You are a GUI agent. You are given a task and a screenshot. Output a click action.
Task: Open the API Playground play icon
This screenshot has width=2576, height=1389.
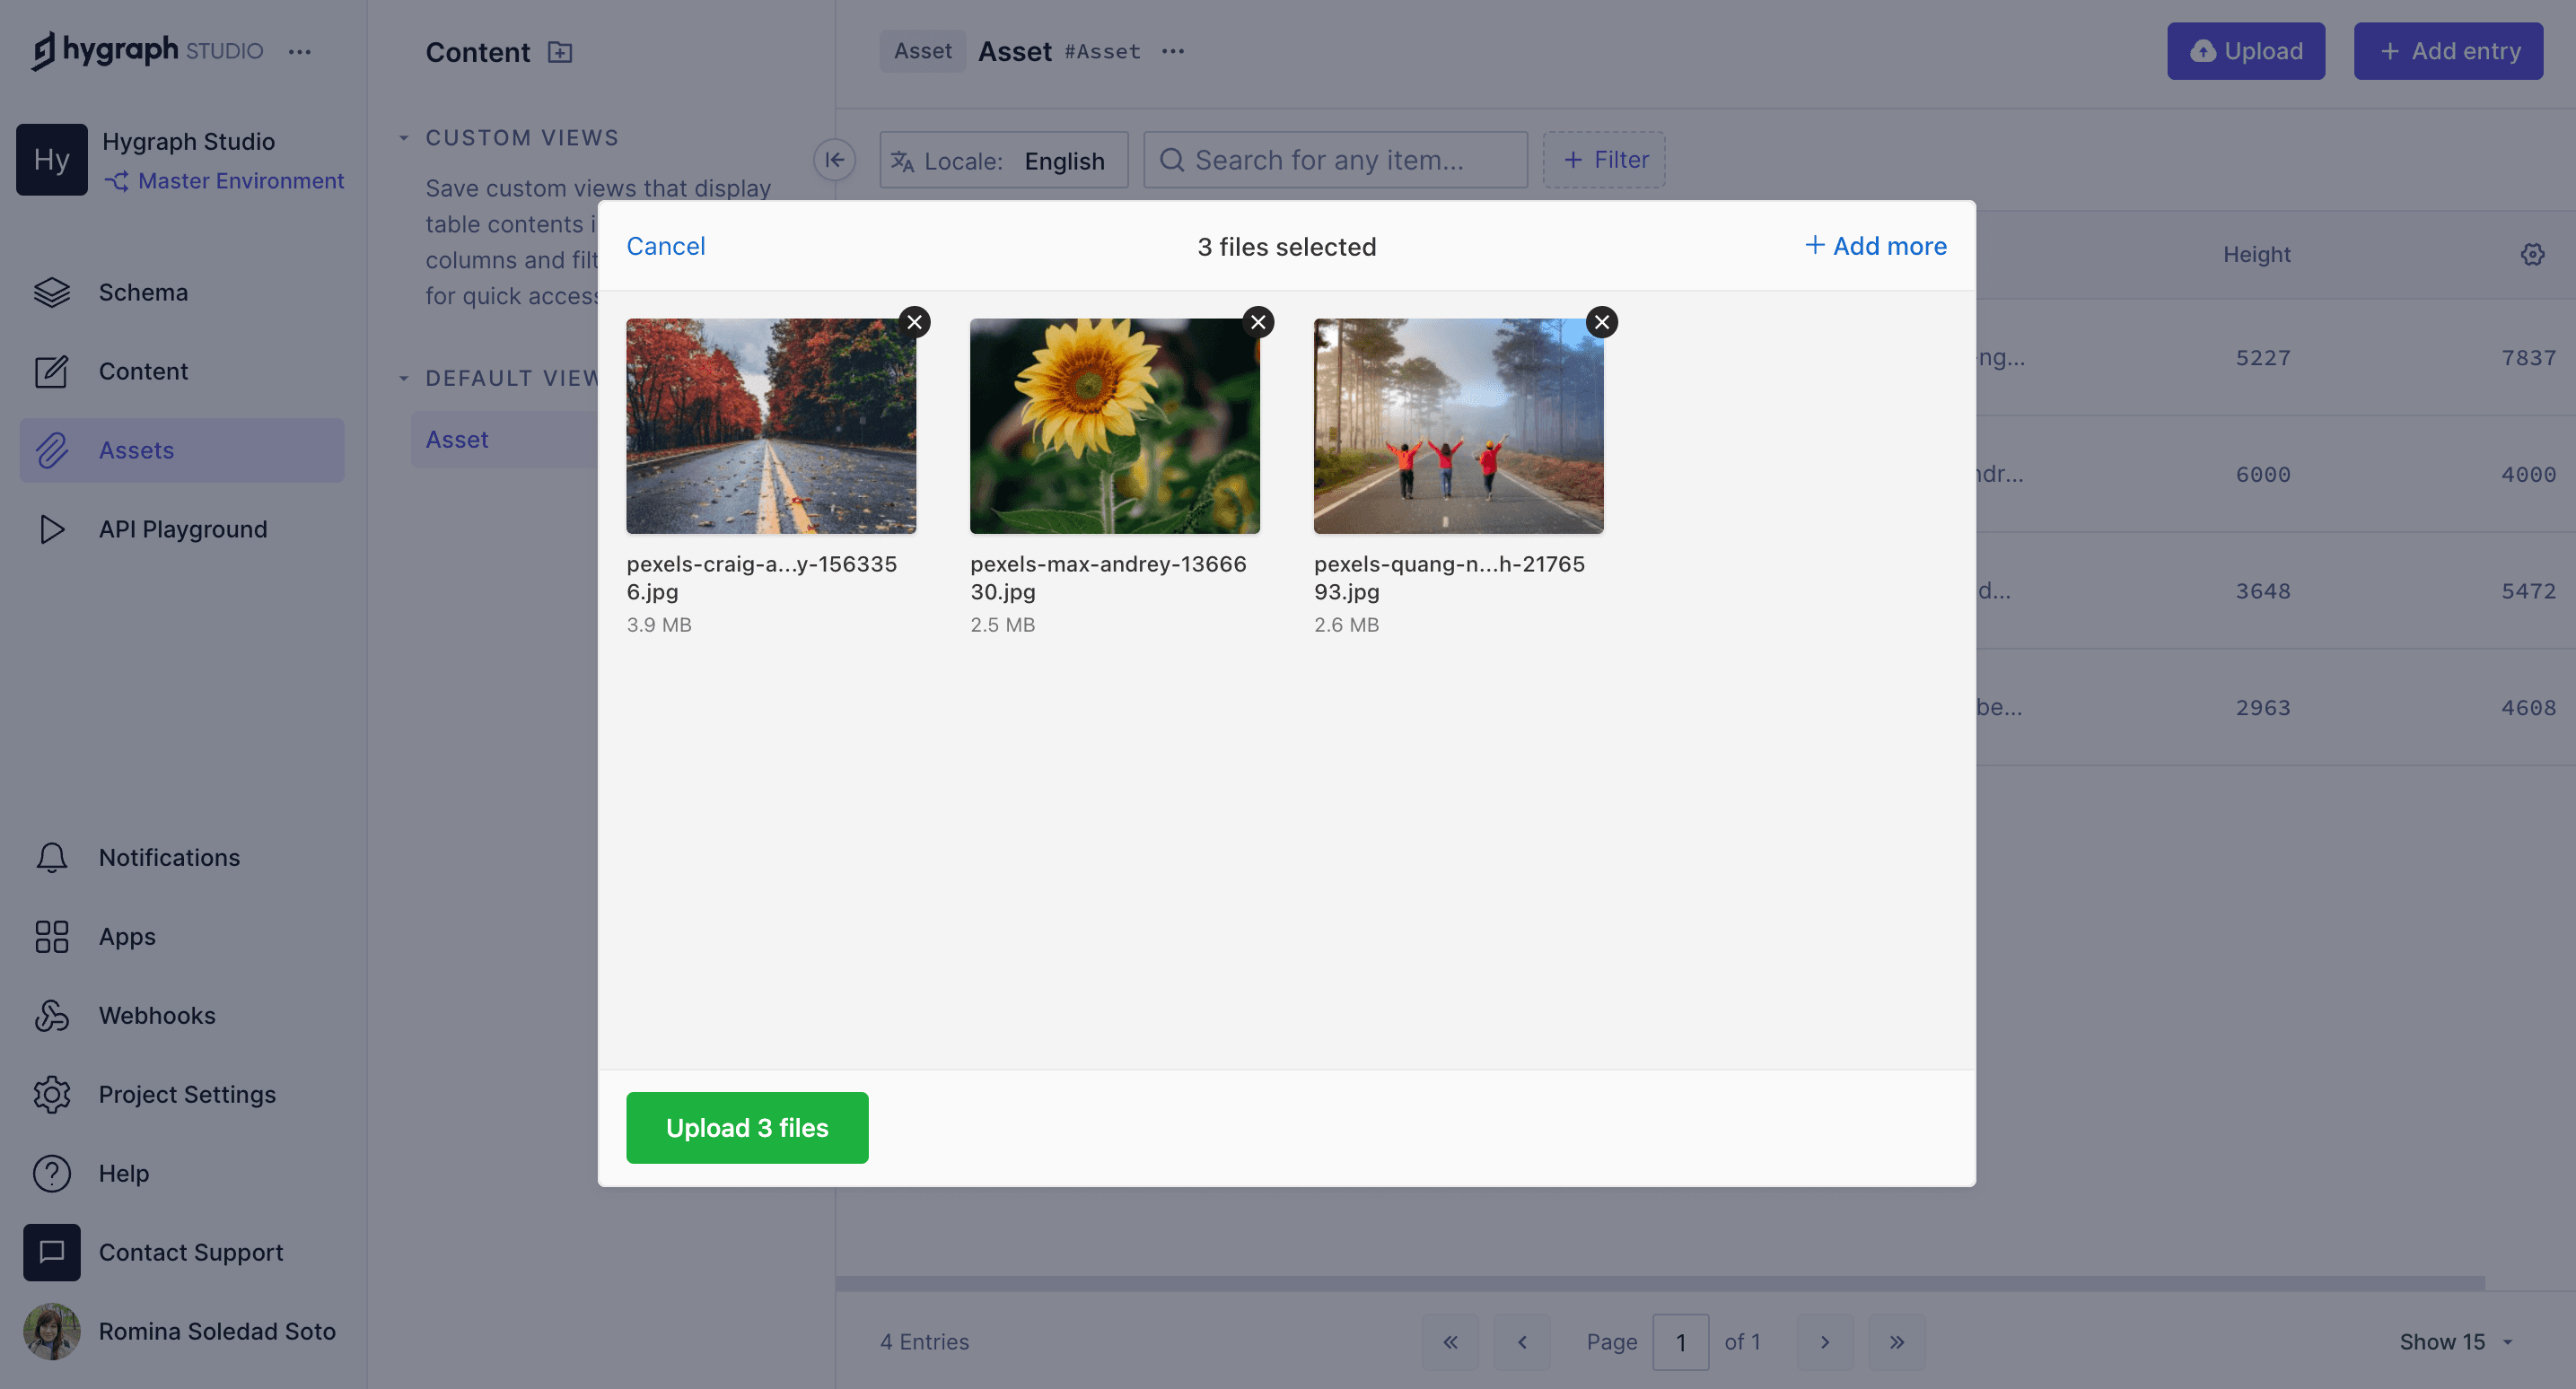tap(52, 529)
